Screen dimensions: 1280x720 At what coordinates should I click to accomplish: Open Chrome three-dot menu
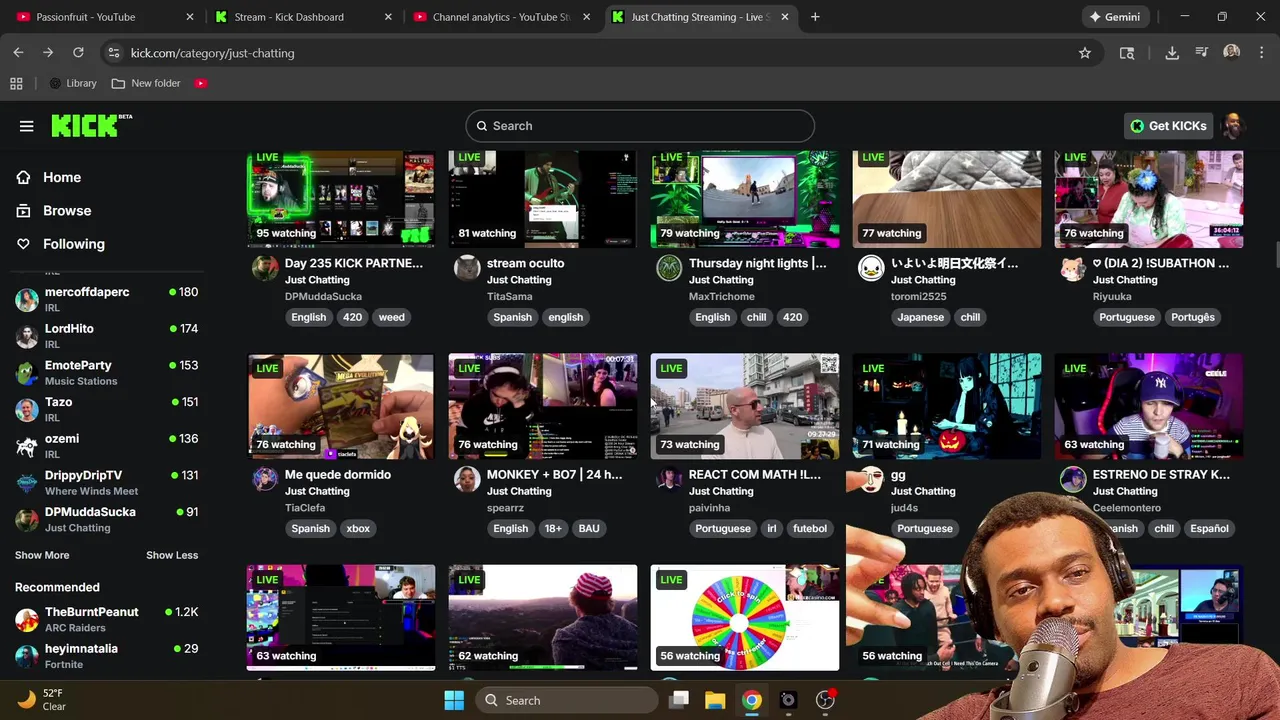[1262, 53]
